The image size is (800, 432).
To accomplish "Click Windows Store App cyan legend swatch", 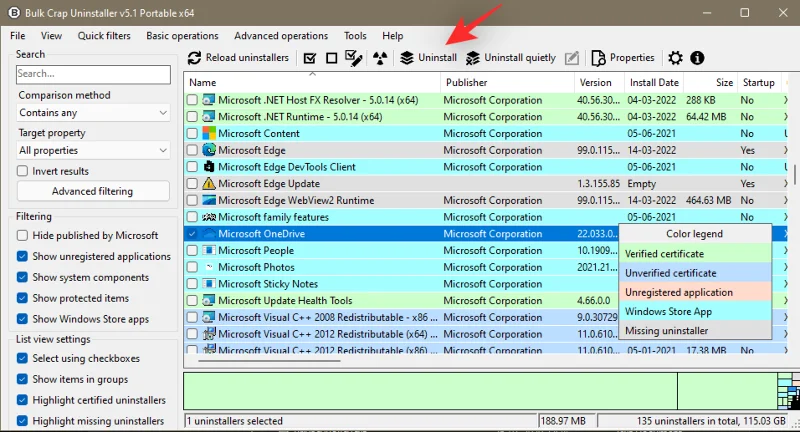I will [695, 311].
